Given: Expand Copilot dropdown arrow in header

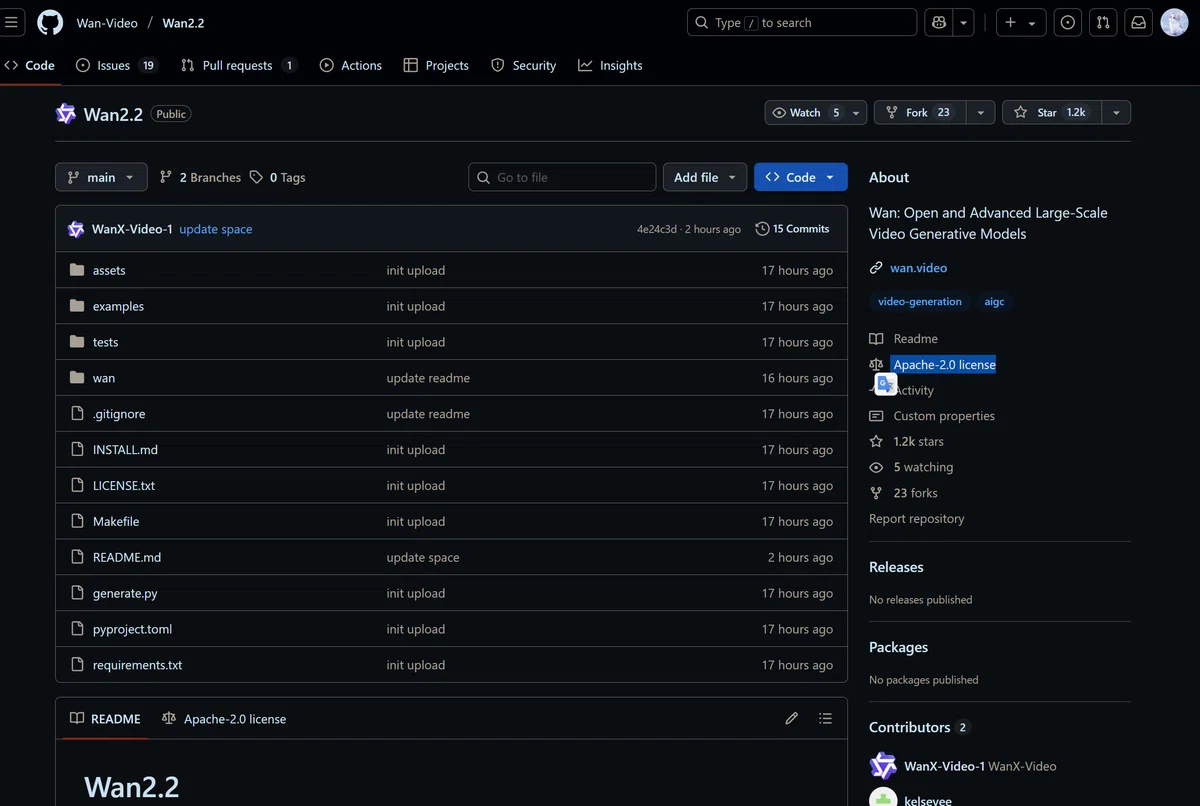Looking at the screenshot, I should pyautogui.click(x=963, y=22).
